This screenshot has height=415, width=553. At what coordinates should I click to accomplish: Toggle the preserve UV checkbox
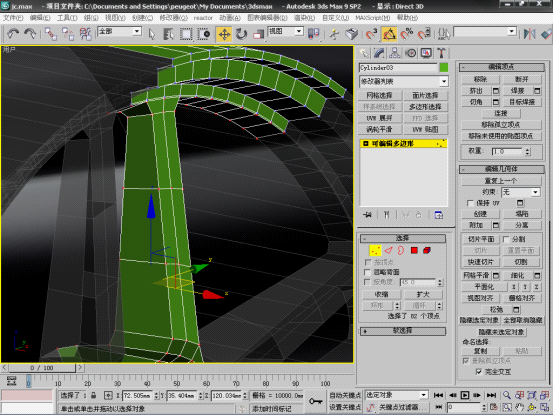470,203
